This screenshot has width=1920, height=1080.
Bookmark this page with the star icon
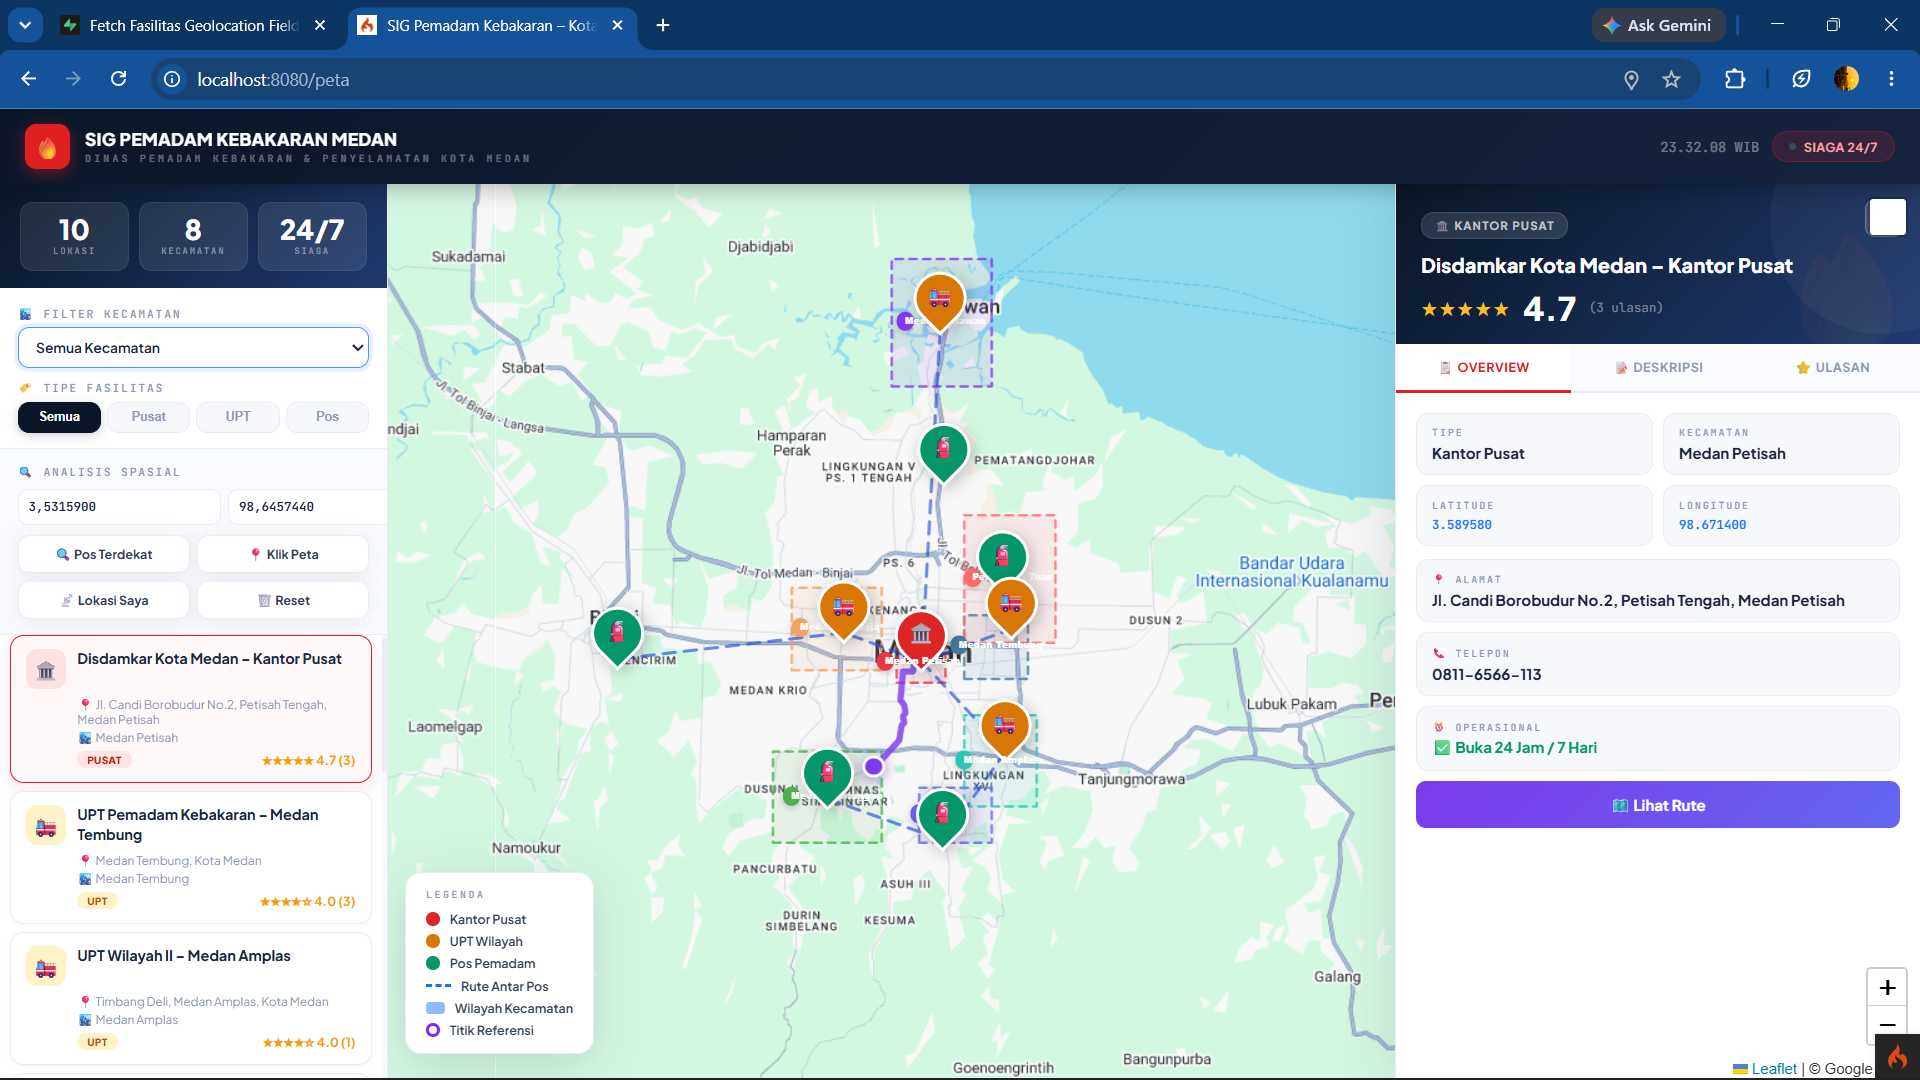tap(1671, 79)
